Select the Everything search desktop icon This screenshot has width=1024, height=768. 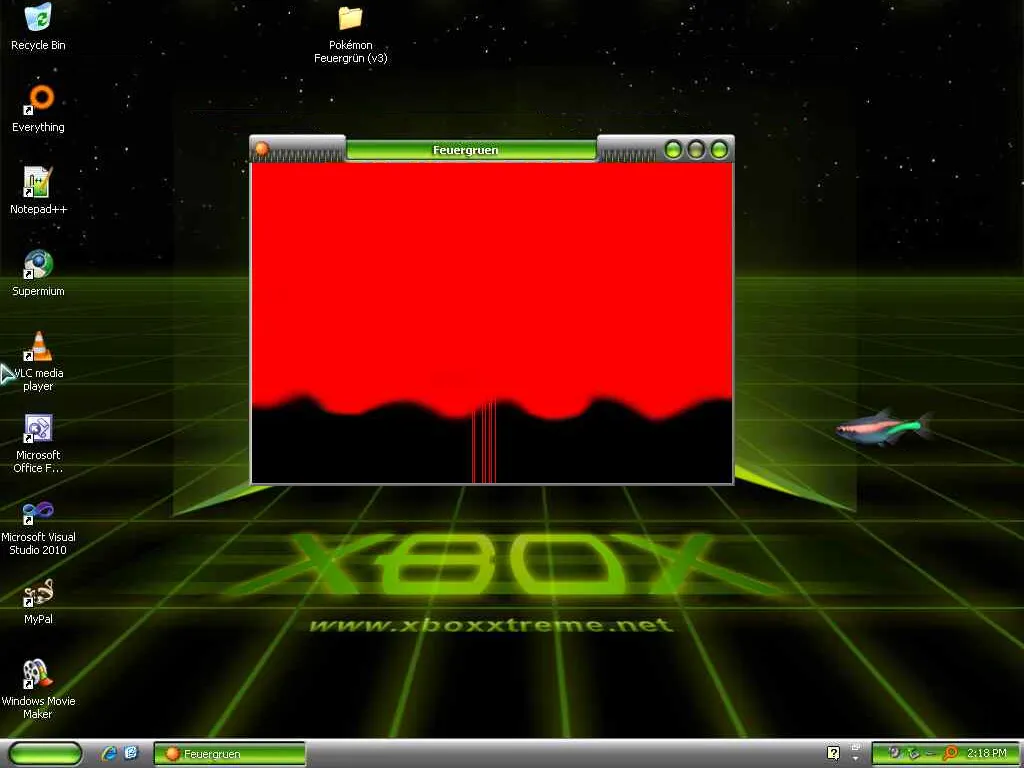coord(38,109)
